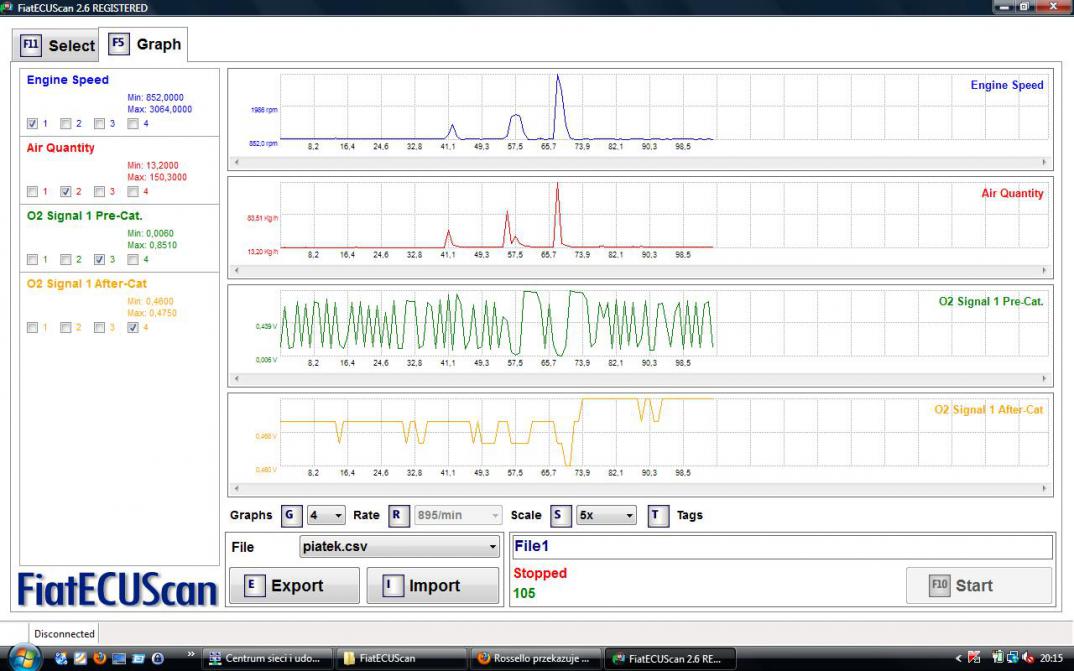Image resolution: width=1074 pixels, height=671 pixels.
Task: Click the Engine Speed graph horizontal scrollbar
Action: [x=640, y=161]
